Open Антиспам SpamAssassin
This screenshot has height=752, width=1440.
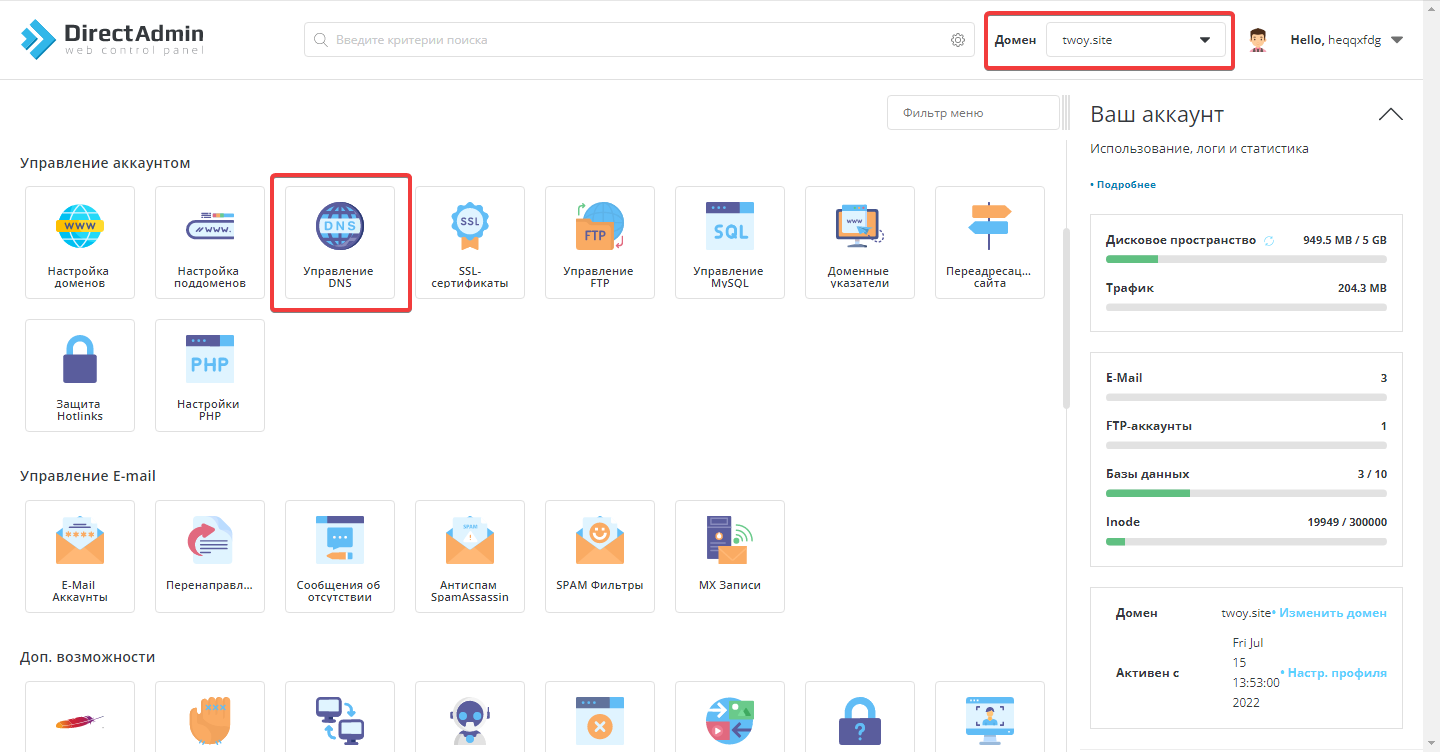pos(470,556)
